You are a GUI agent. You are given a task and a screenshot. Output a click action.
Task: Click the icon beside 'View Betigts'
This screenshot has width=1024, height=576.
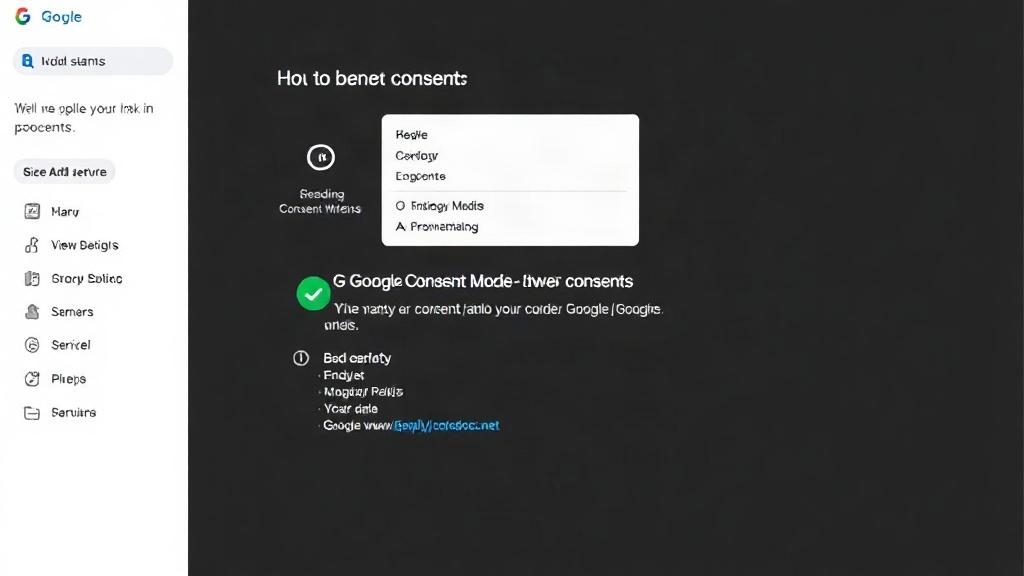pyautogui.click(x=32, y=245)
